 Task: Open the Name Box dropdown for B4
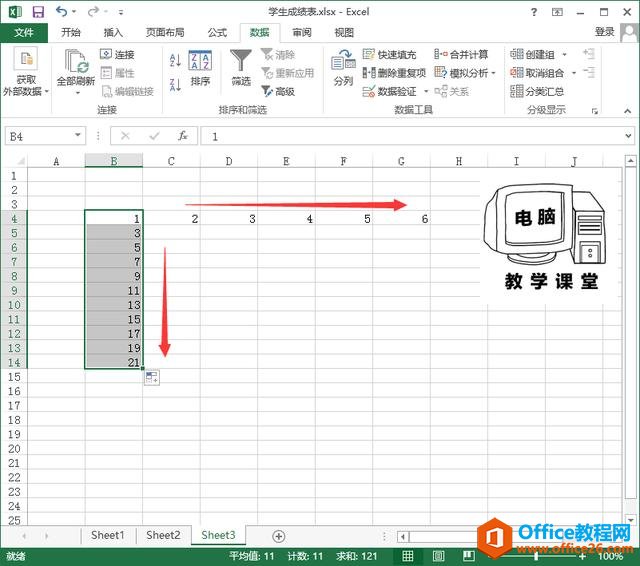coord(78,135)
